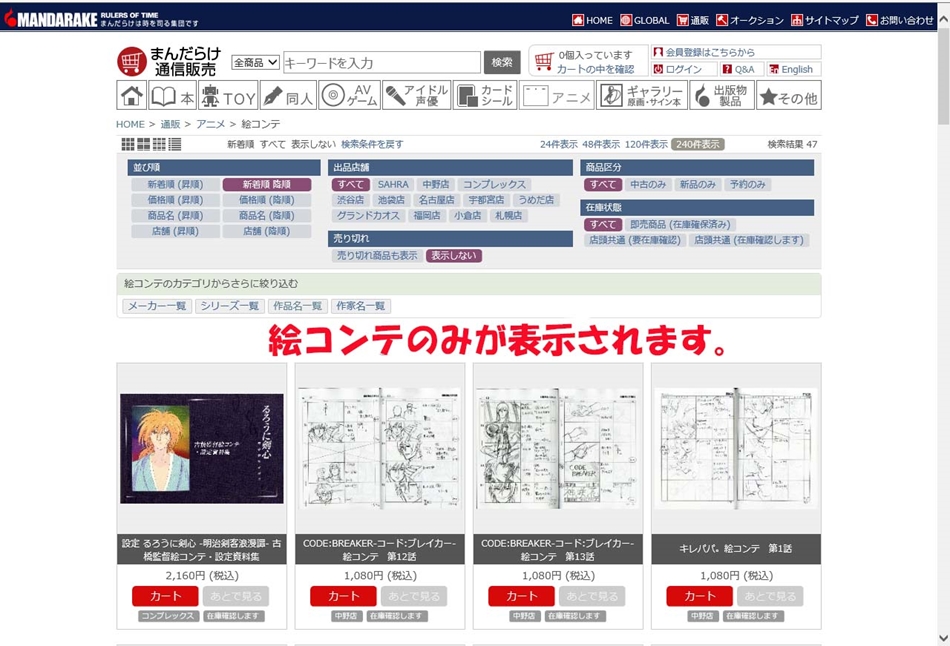This screenshot has width=950, height=646.
Task: Open the その他 star category
Action: (x=789, y=95)
